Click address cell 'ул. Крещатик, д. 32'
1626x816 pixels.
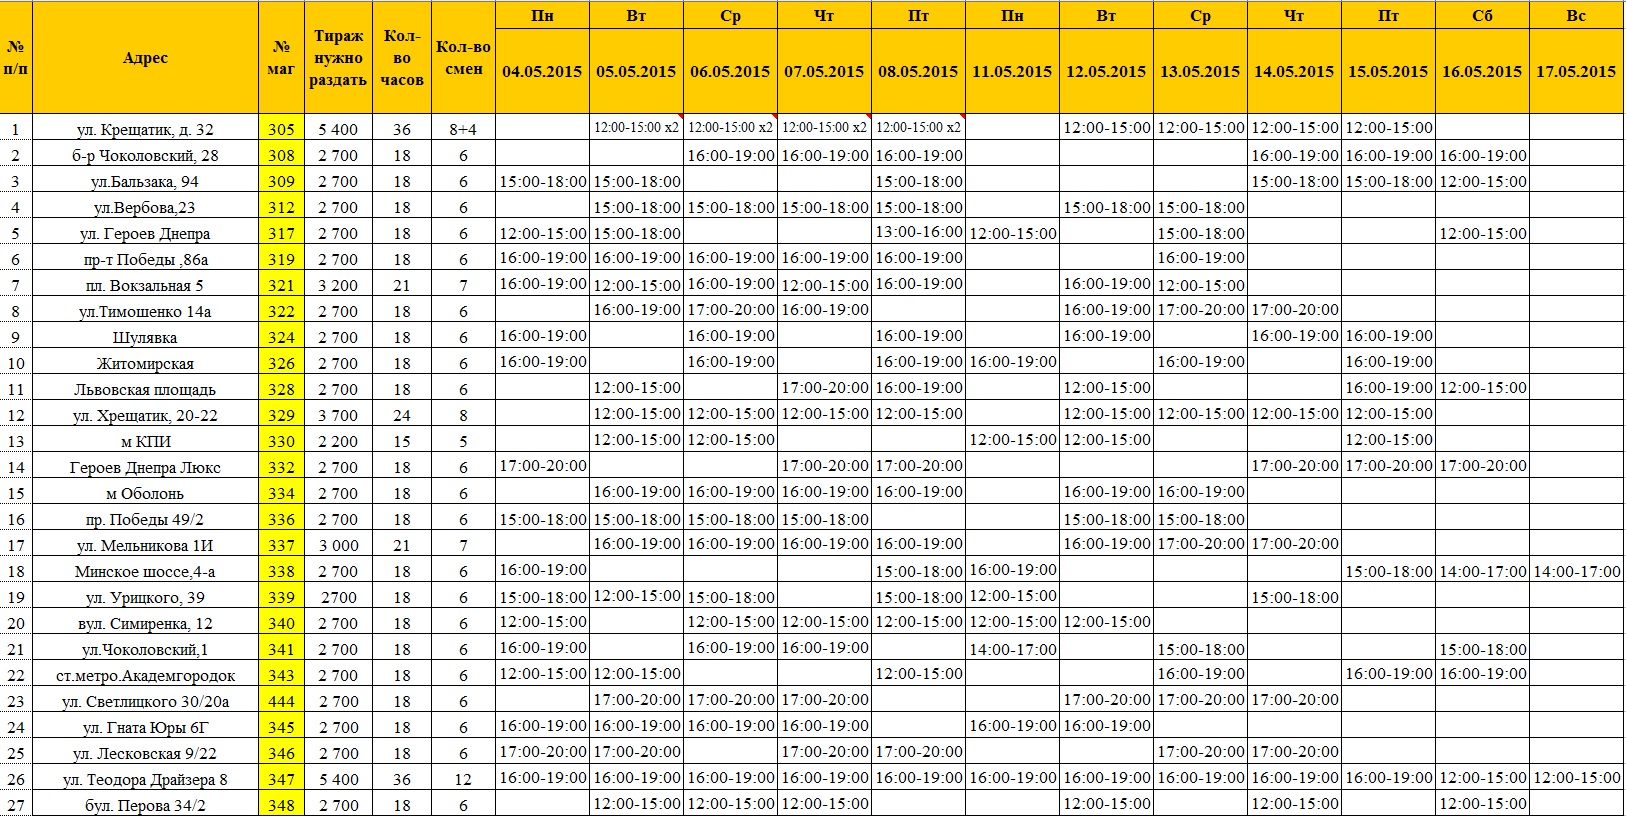pos(145,129)
